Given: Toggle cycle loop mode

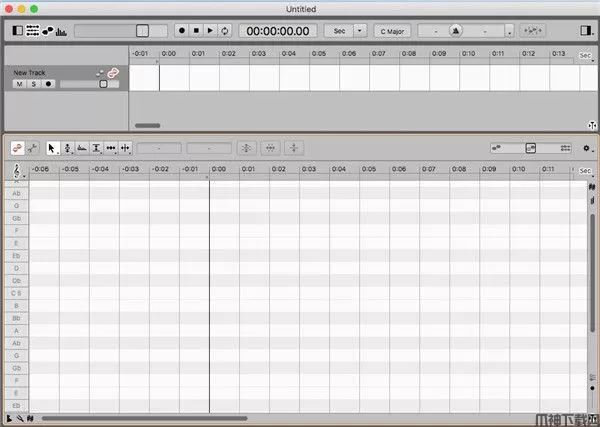Looking at the screenshot, I should [225, 31].
